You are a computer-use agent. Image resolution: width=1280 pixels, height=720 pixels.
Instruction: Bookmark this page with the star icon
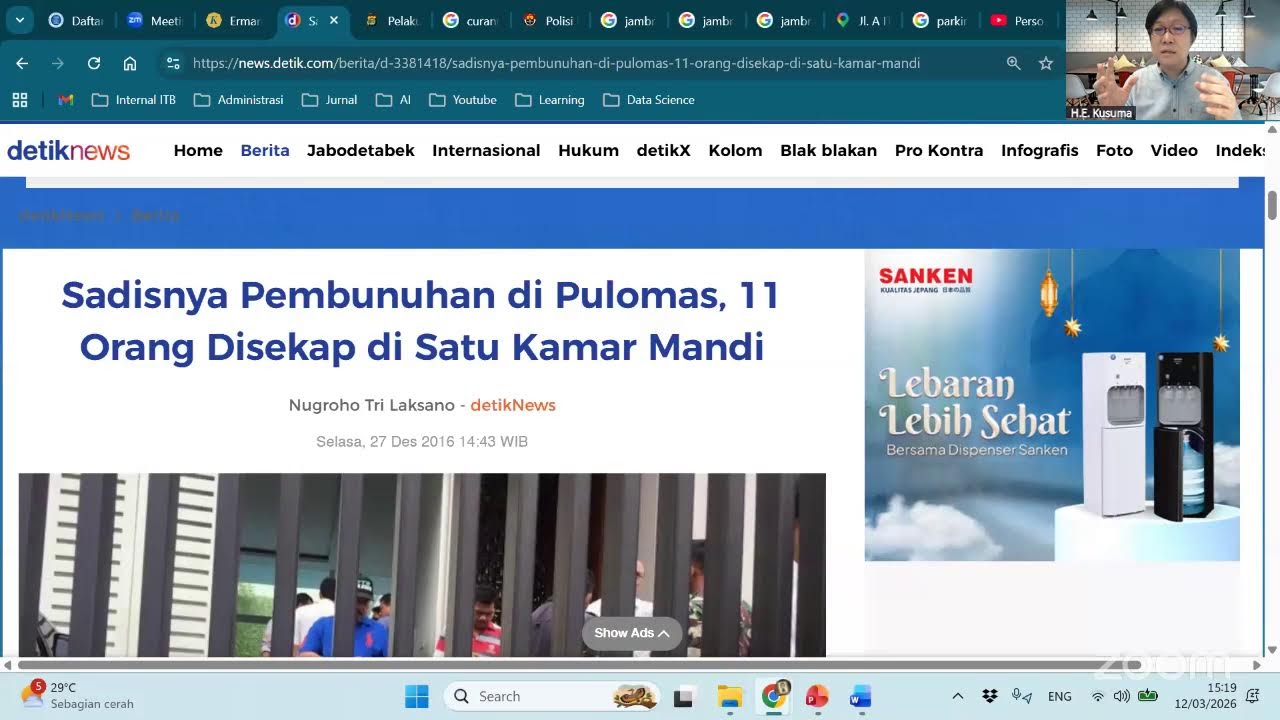pyautogui.click(x=1046, y=63)
